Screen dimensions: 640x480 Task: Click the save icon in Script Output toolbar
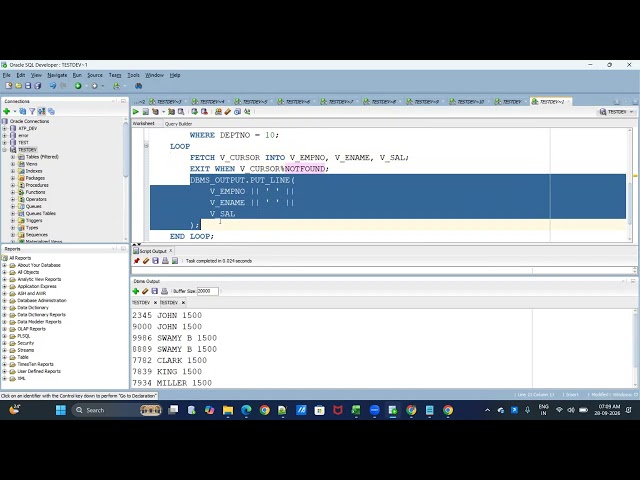(x=156, y=261)
